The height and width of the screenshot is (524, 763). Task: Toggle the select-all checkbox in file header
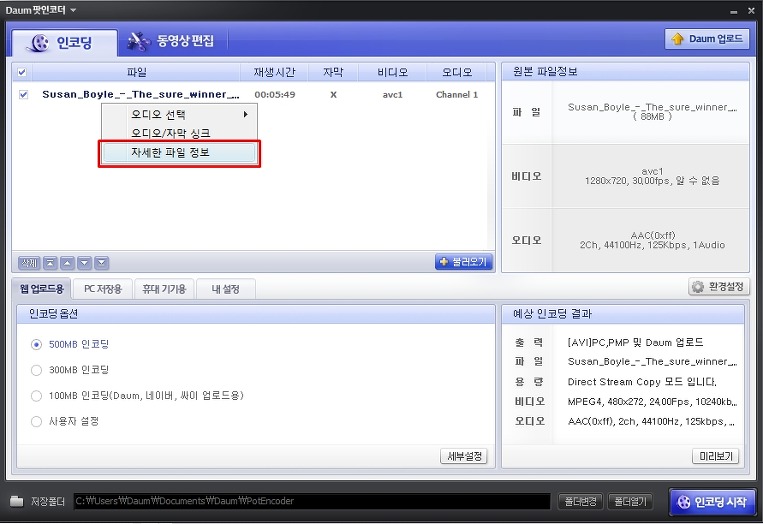click(x=23, y=73)
